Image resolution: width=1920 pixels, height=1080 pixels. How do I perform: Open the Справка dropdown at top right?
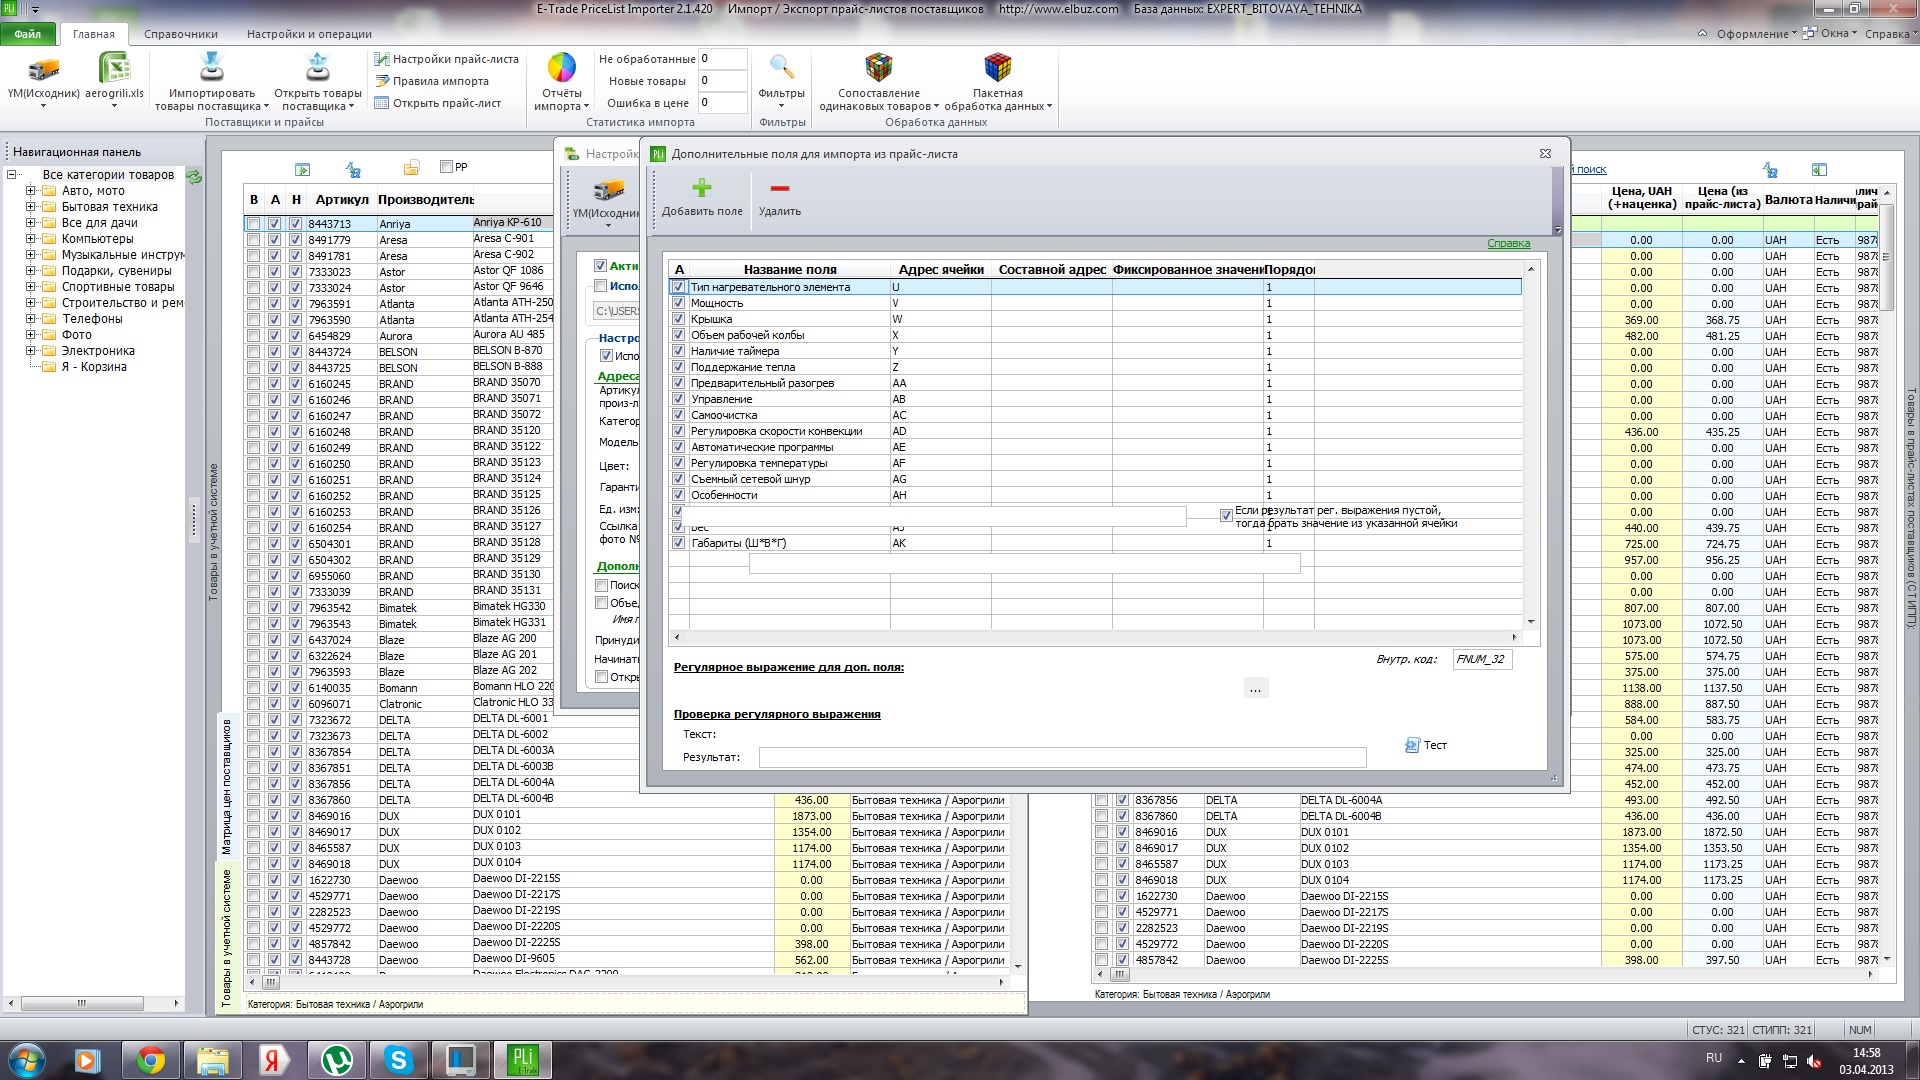click(1891, 34)
